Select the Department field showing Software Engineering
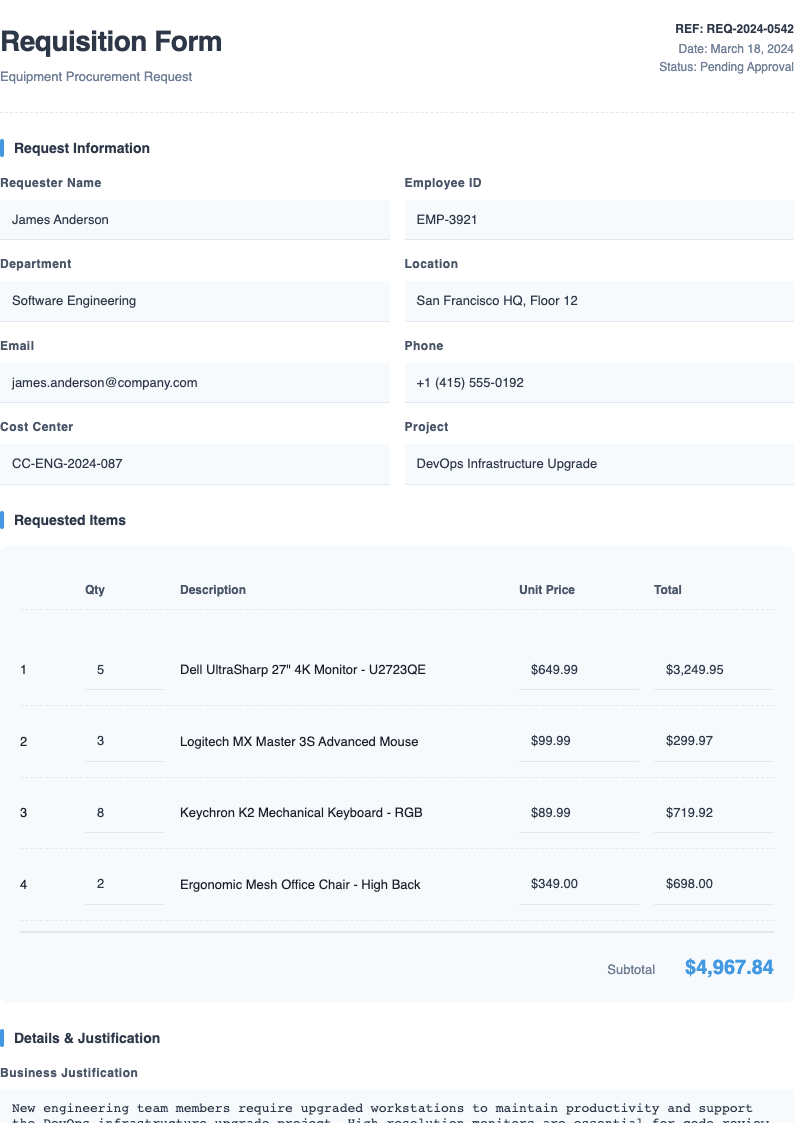 [195, 301]
